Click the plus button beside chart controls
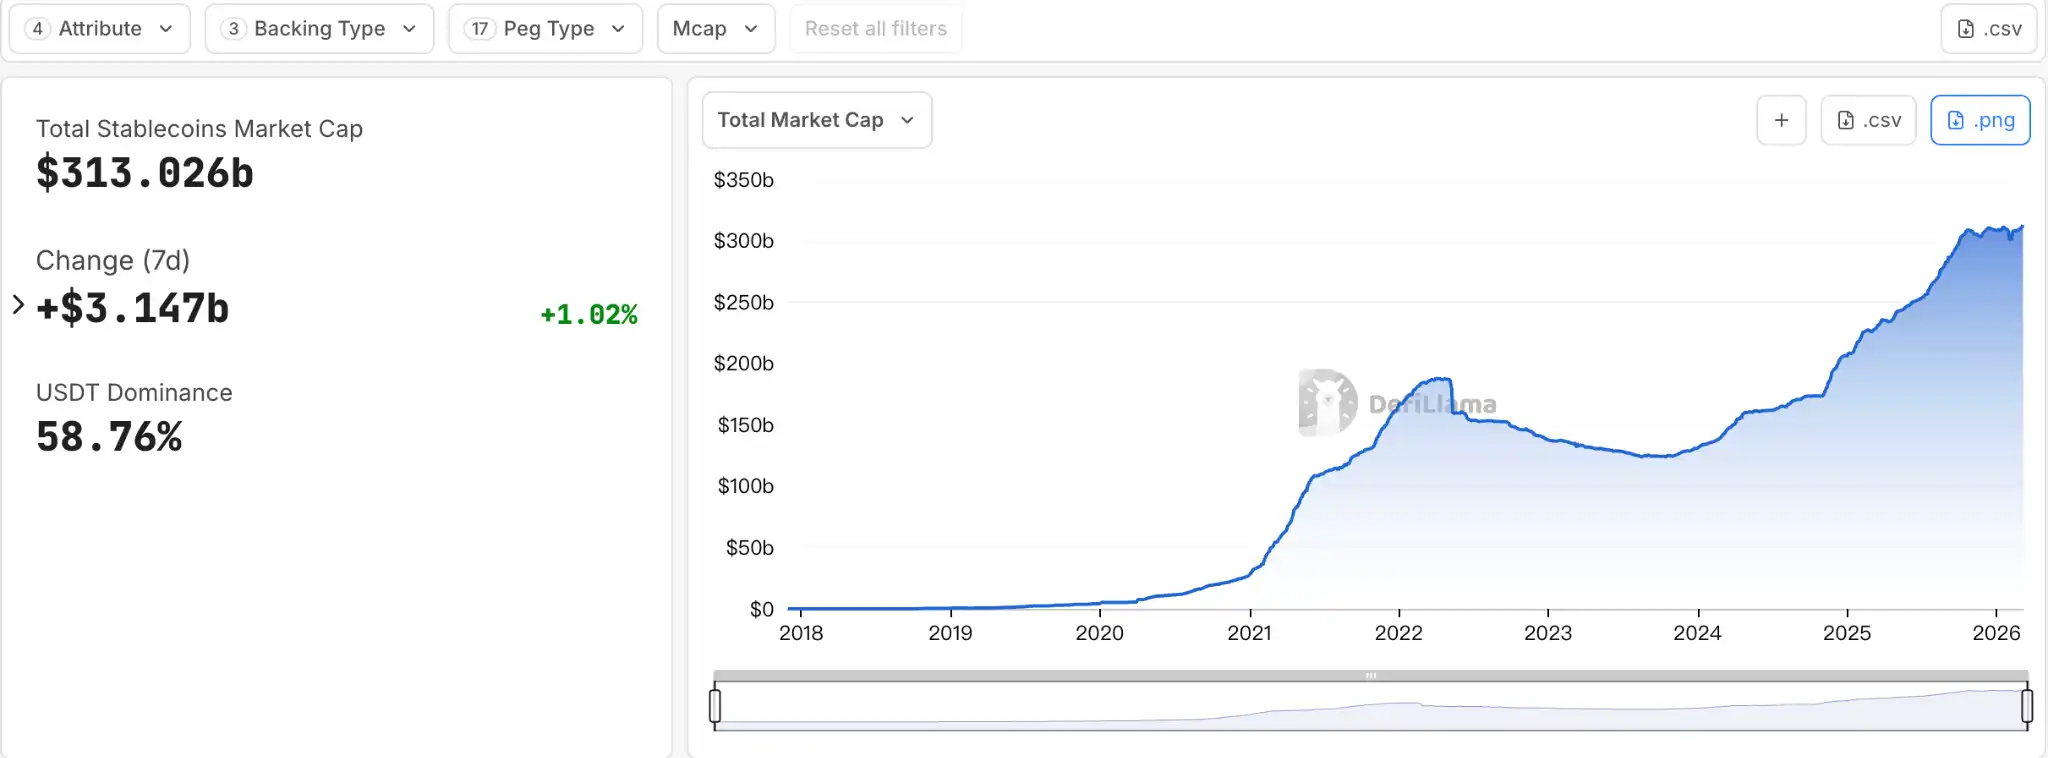Image resolution: width=2048 pixels, height=758 pixels. tap(1781, 121)
